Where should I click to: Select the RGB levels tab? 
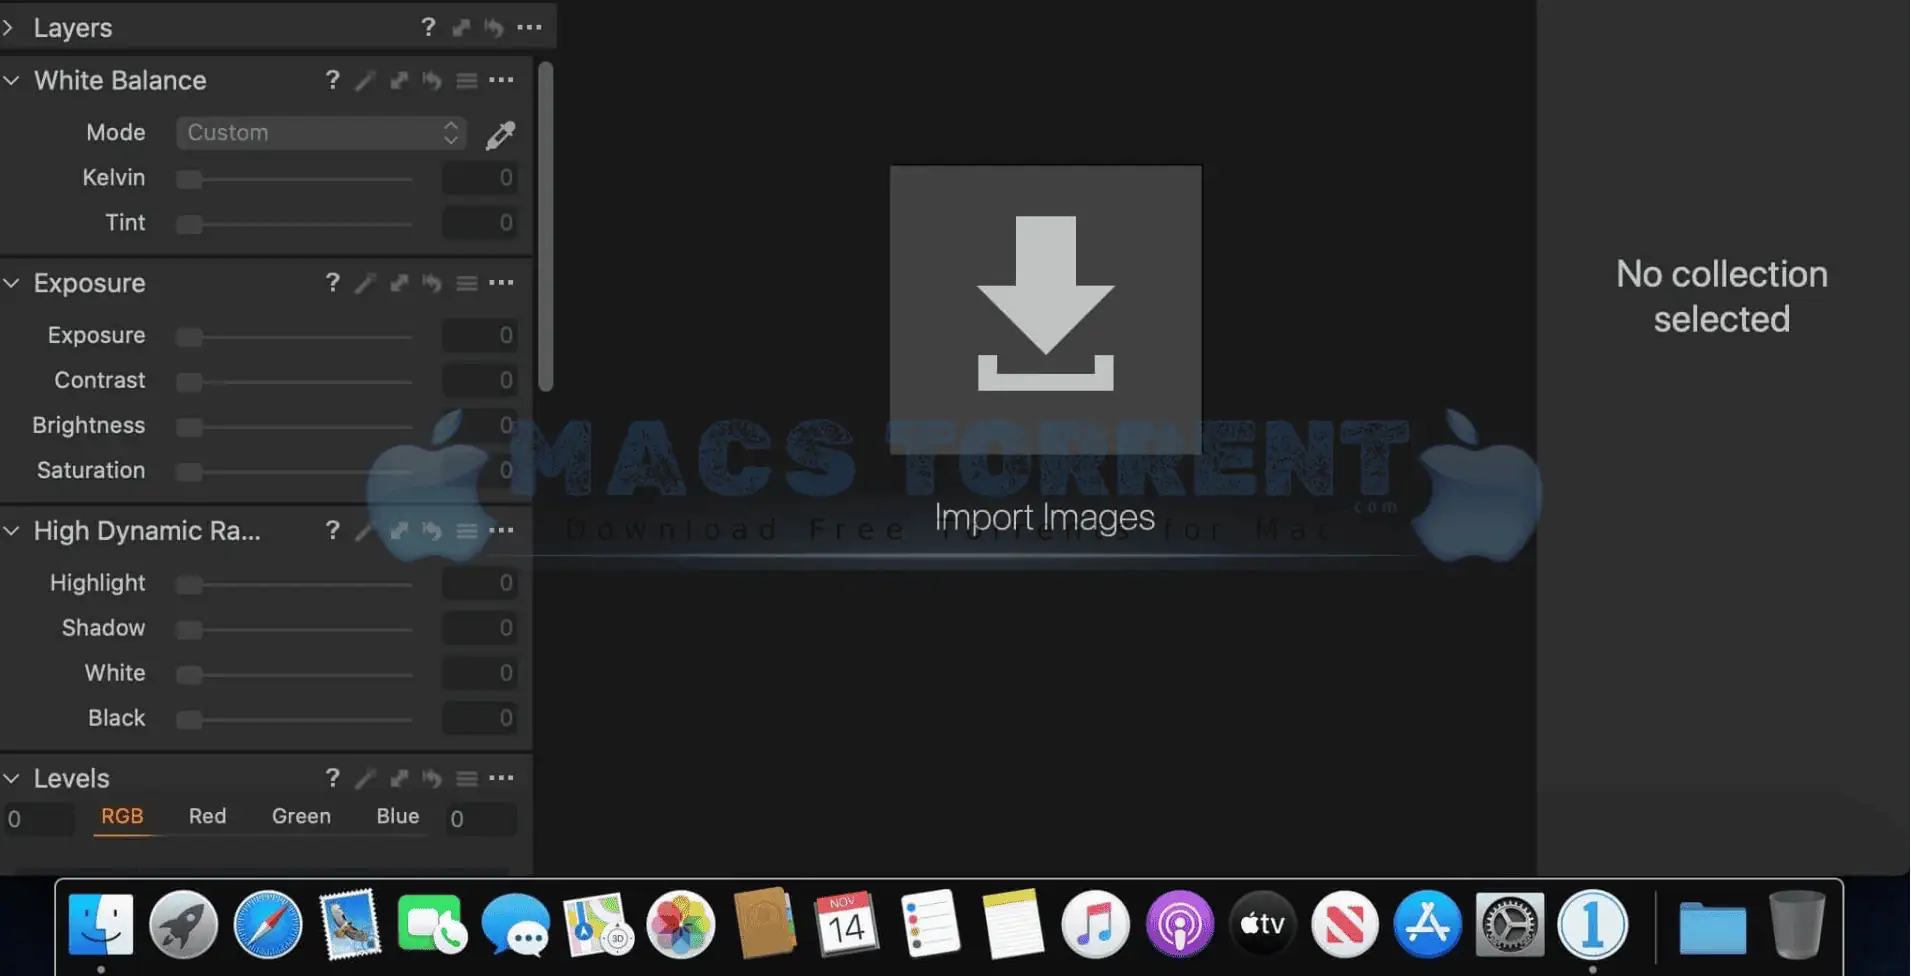tap(122, 816)
